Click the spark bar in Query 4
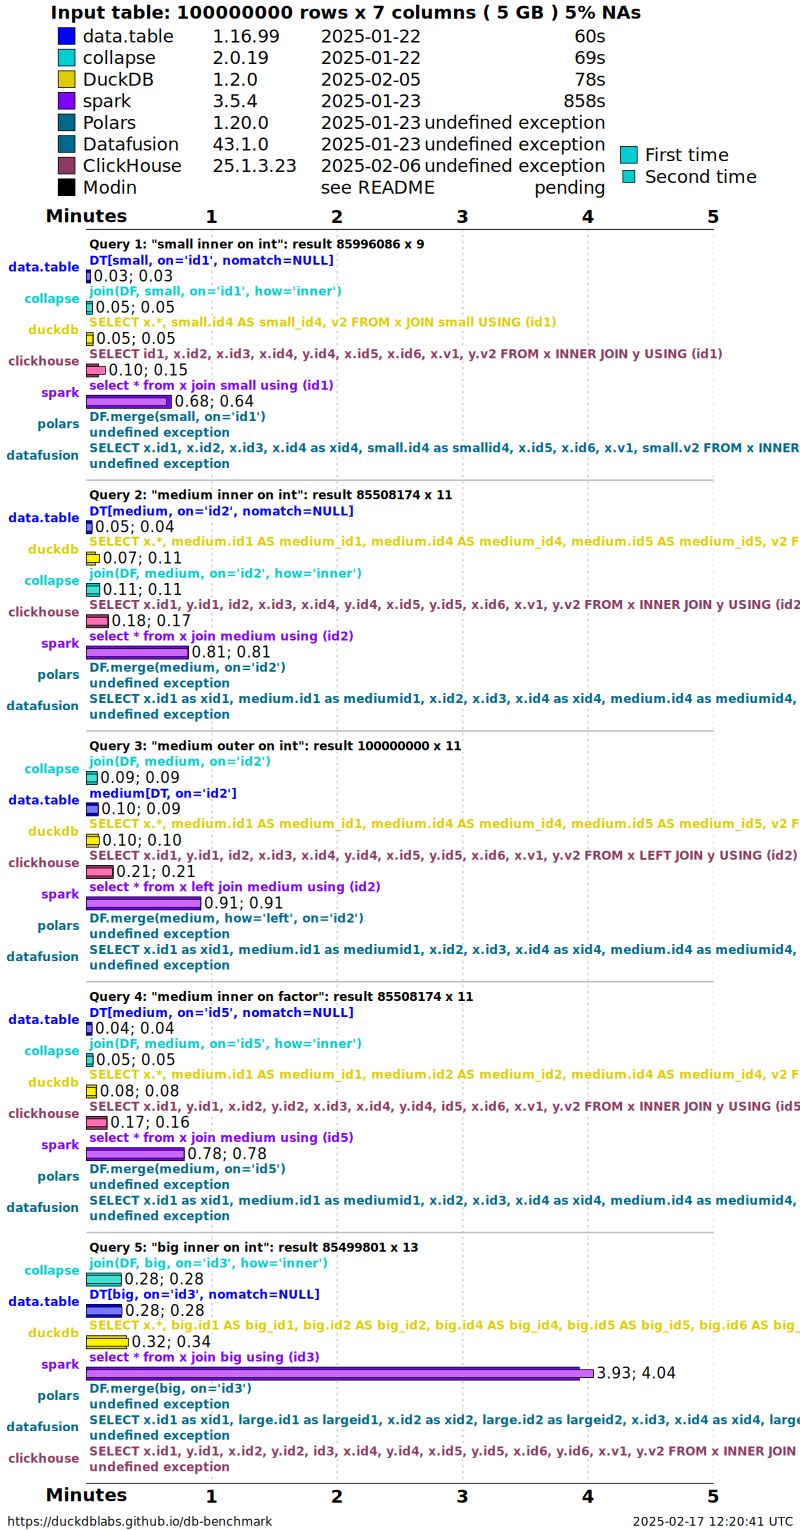Image resolution: width=800 pixels, height=1530 pixels. (136, 1154)
